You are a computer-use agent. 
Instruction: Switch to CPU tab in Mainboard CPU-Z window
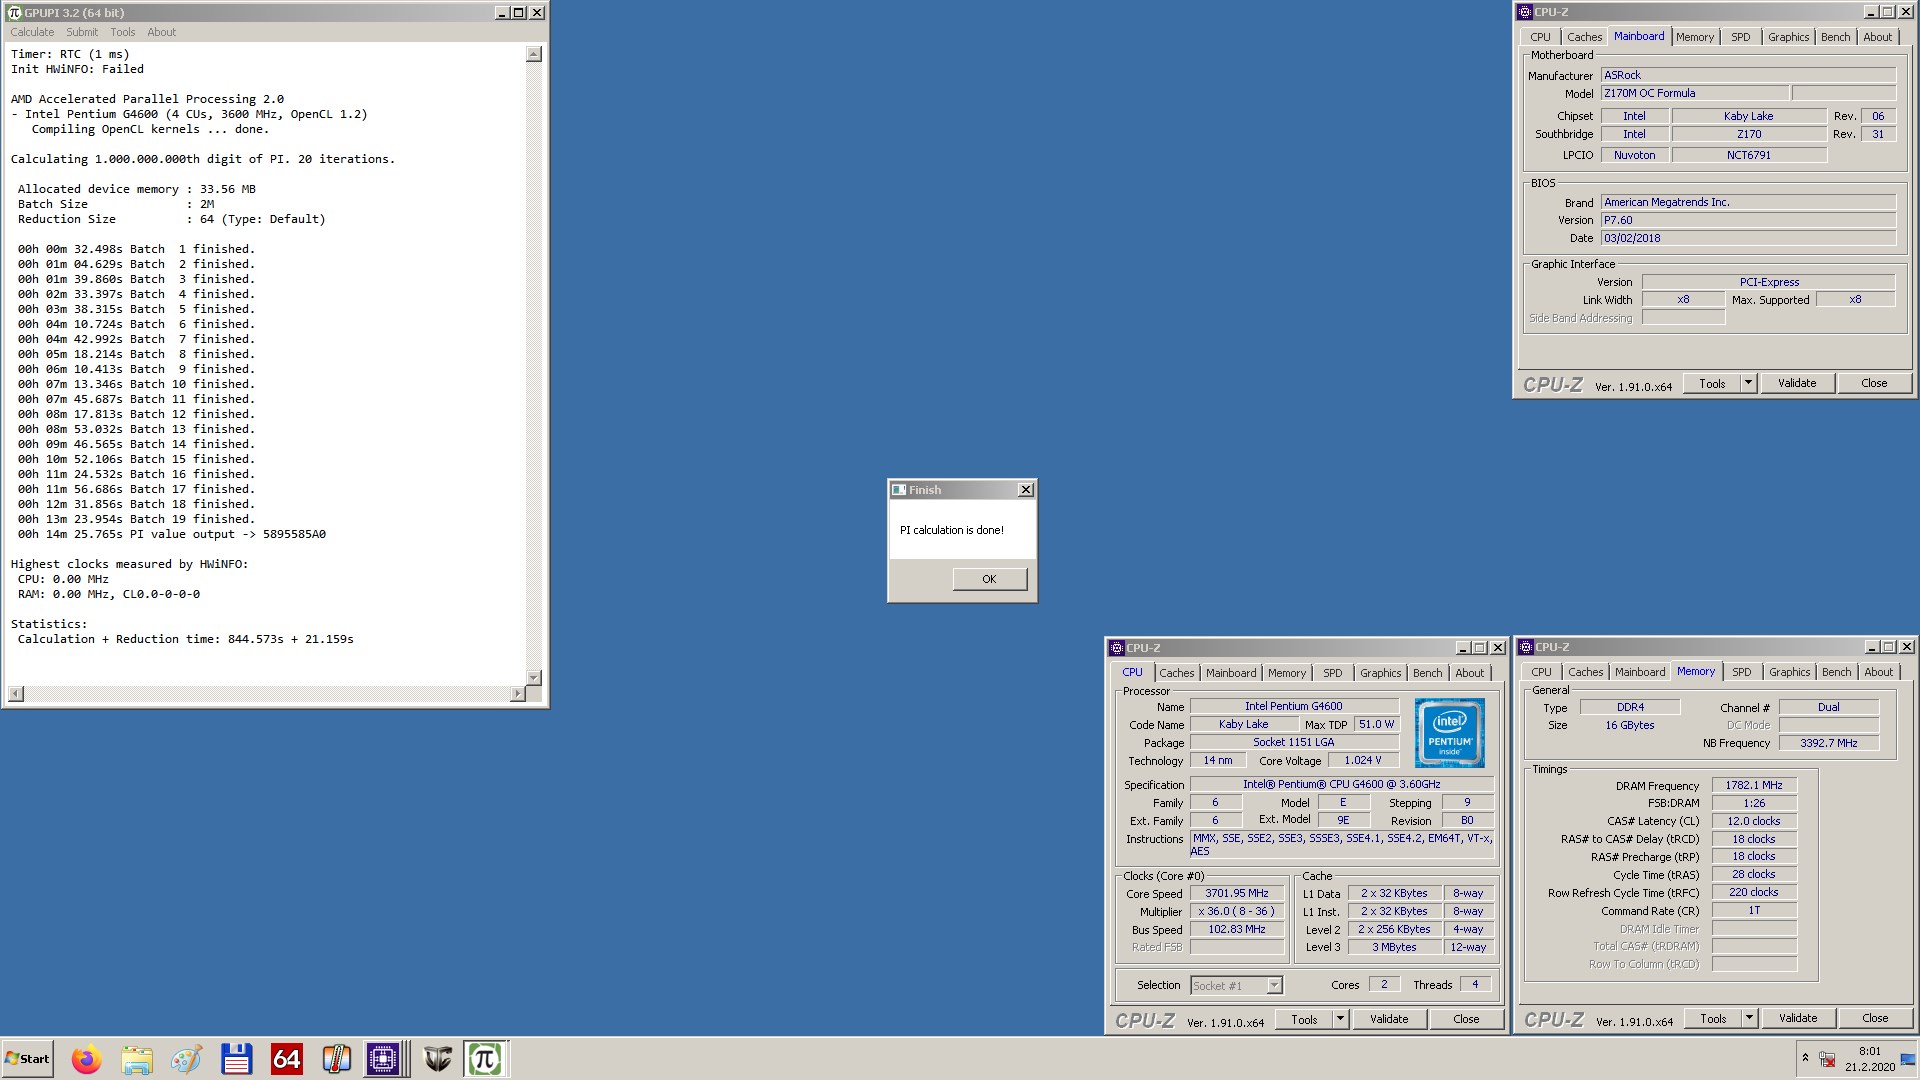tap(1540, 37)
